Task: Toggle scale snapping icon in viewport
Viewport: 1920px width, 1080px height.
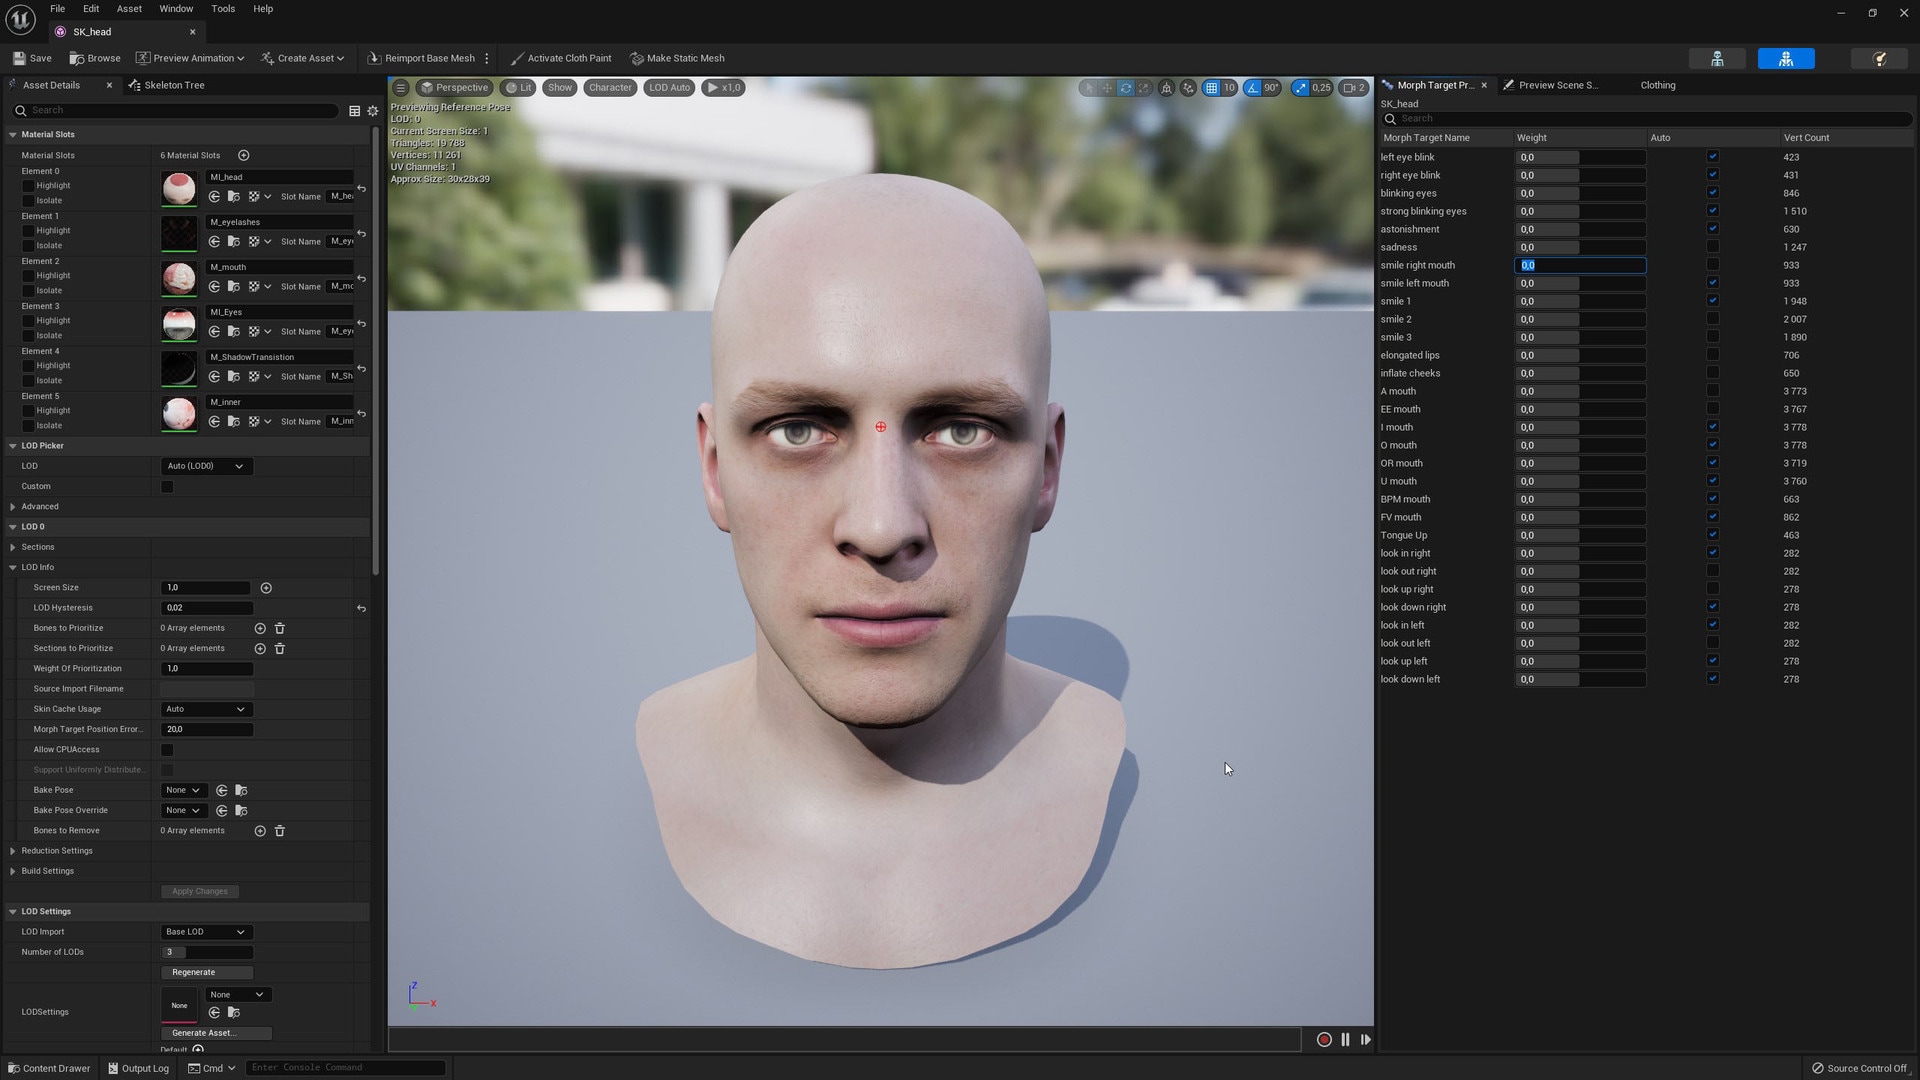Action: pos(1300,88)
